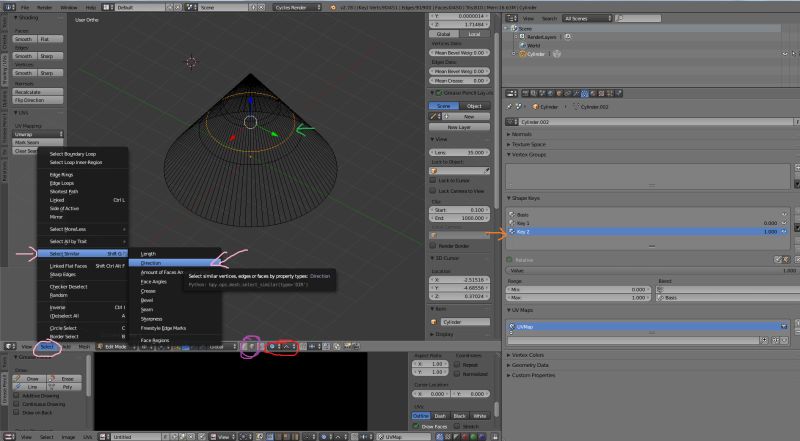Screen dimensions: 800x441
Task: Collapse the UV Maps panel
Action: [520, 310]
